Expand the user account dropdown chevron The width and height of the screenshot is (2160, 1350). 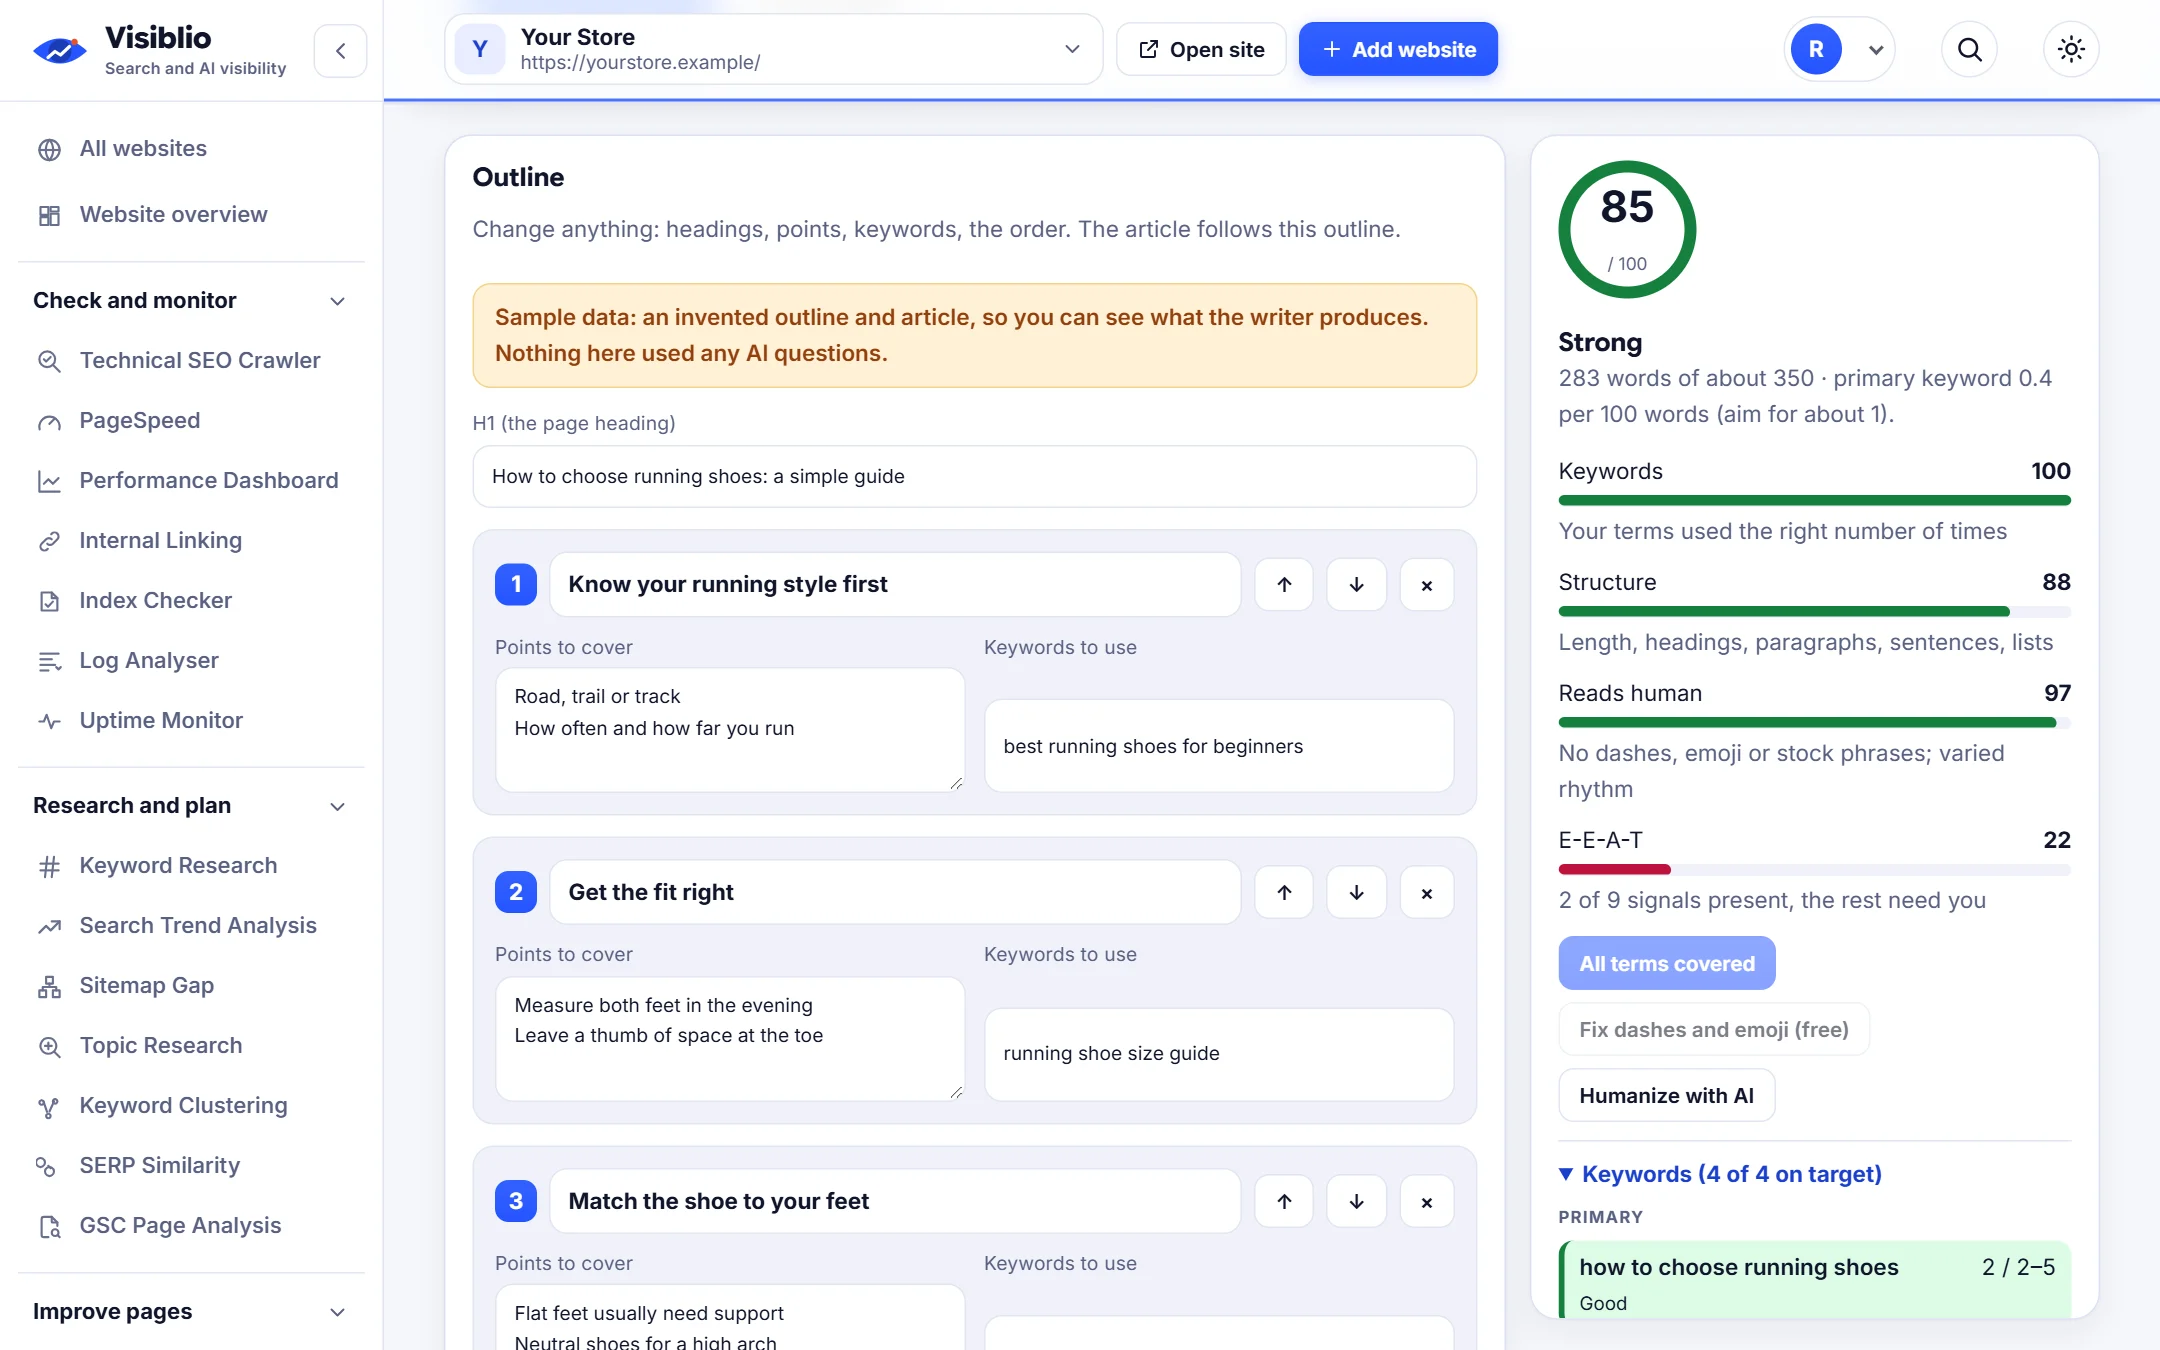coord(1876,50)
